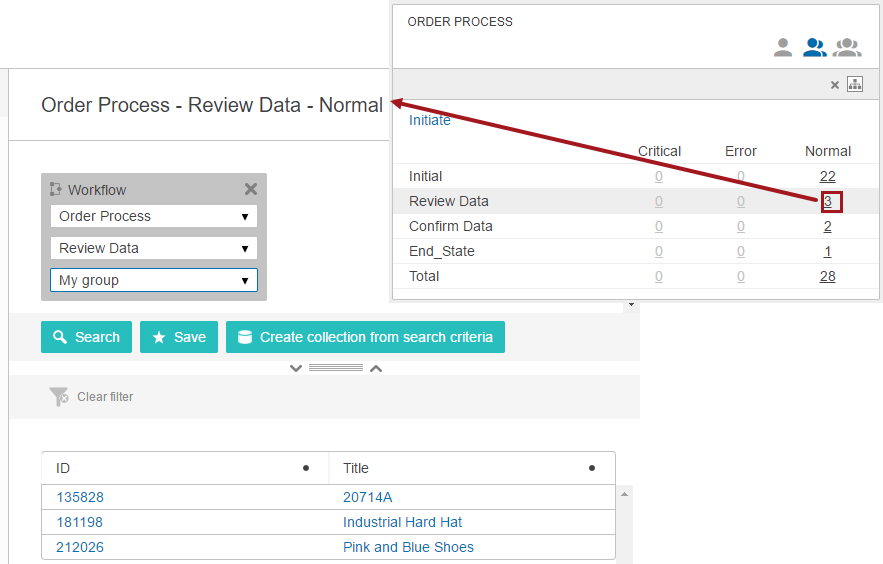Open the Title column options dot

[592, 468]
